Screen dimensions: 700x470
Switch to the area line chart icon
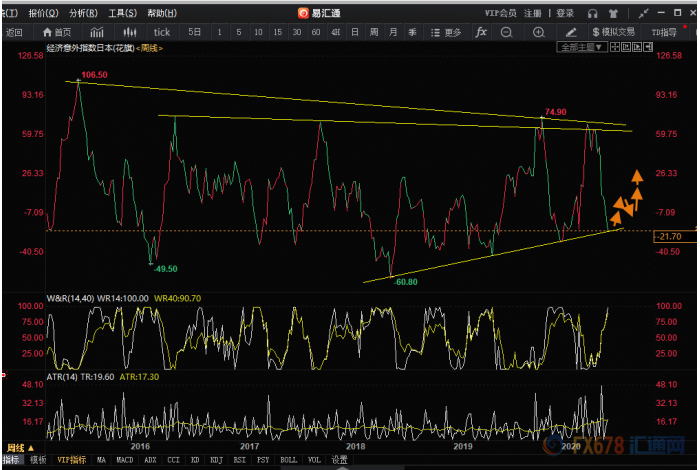click(96, 32)
